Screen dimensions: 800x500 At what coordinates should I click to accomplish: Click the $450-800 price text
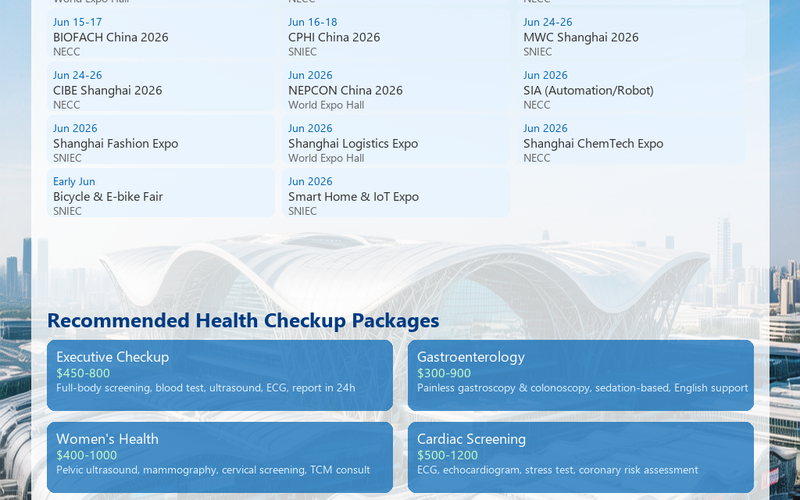tap(83, 373)
